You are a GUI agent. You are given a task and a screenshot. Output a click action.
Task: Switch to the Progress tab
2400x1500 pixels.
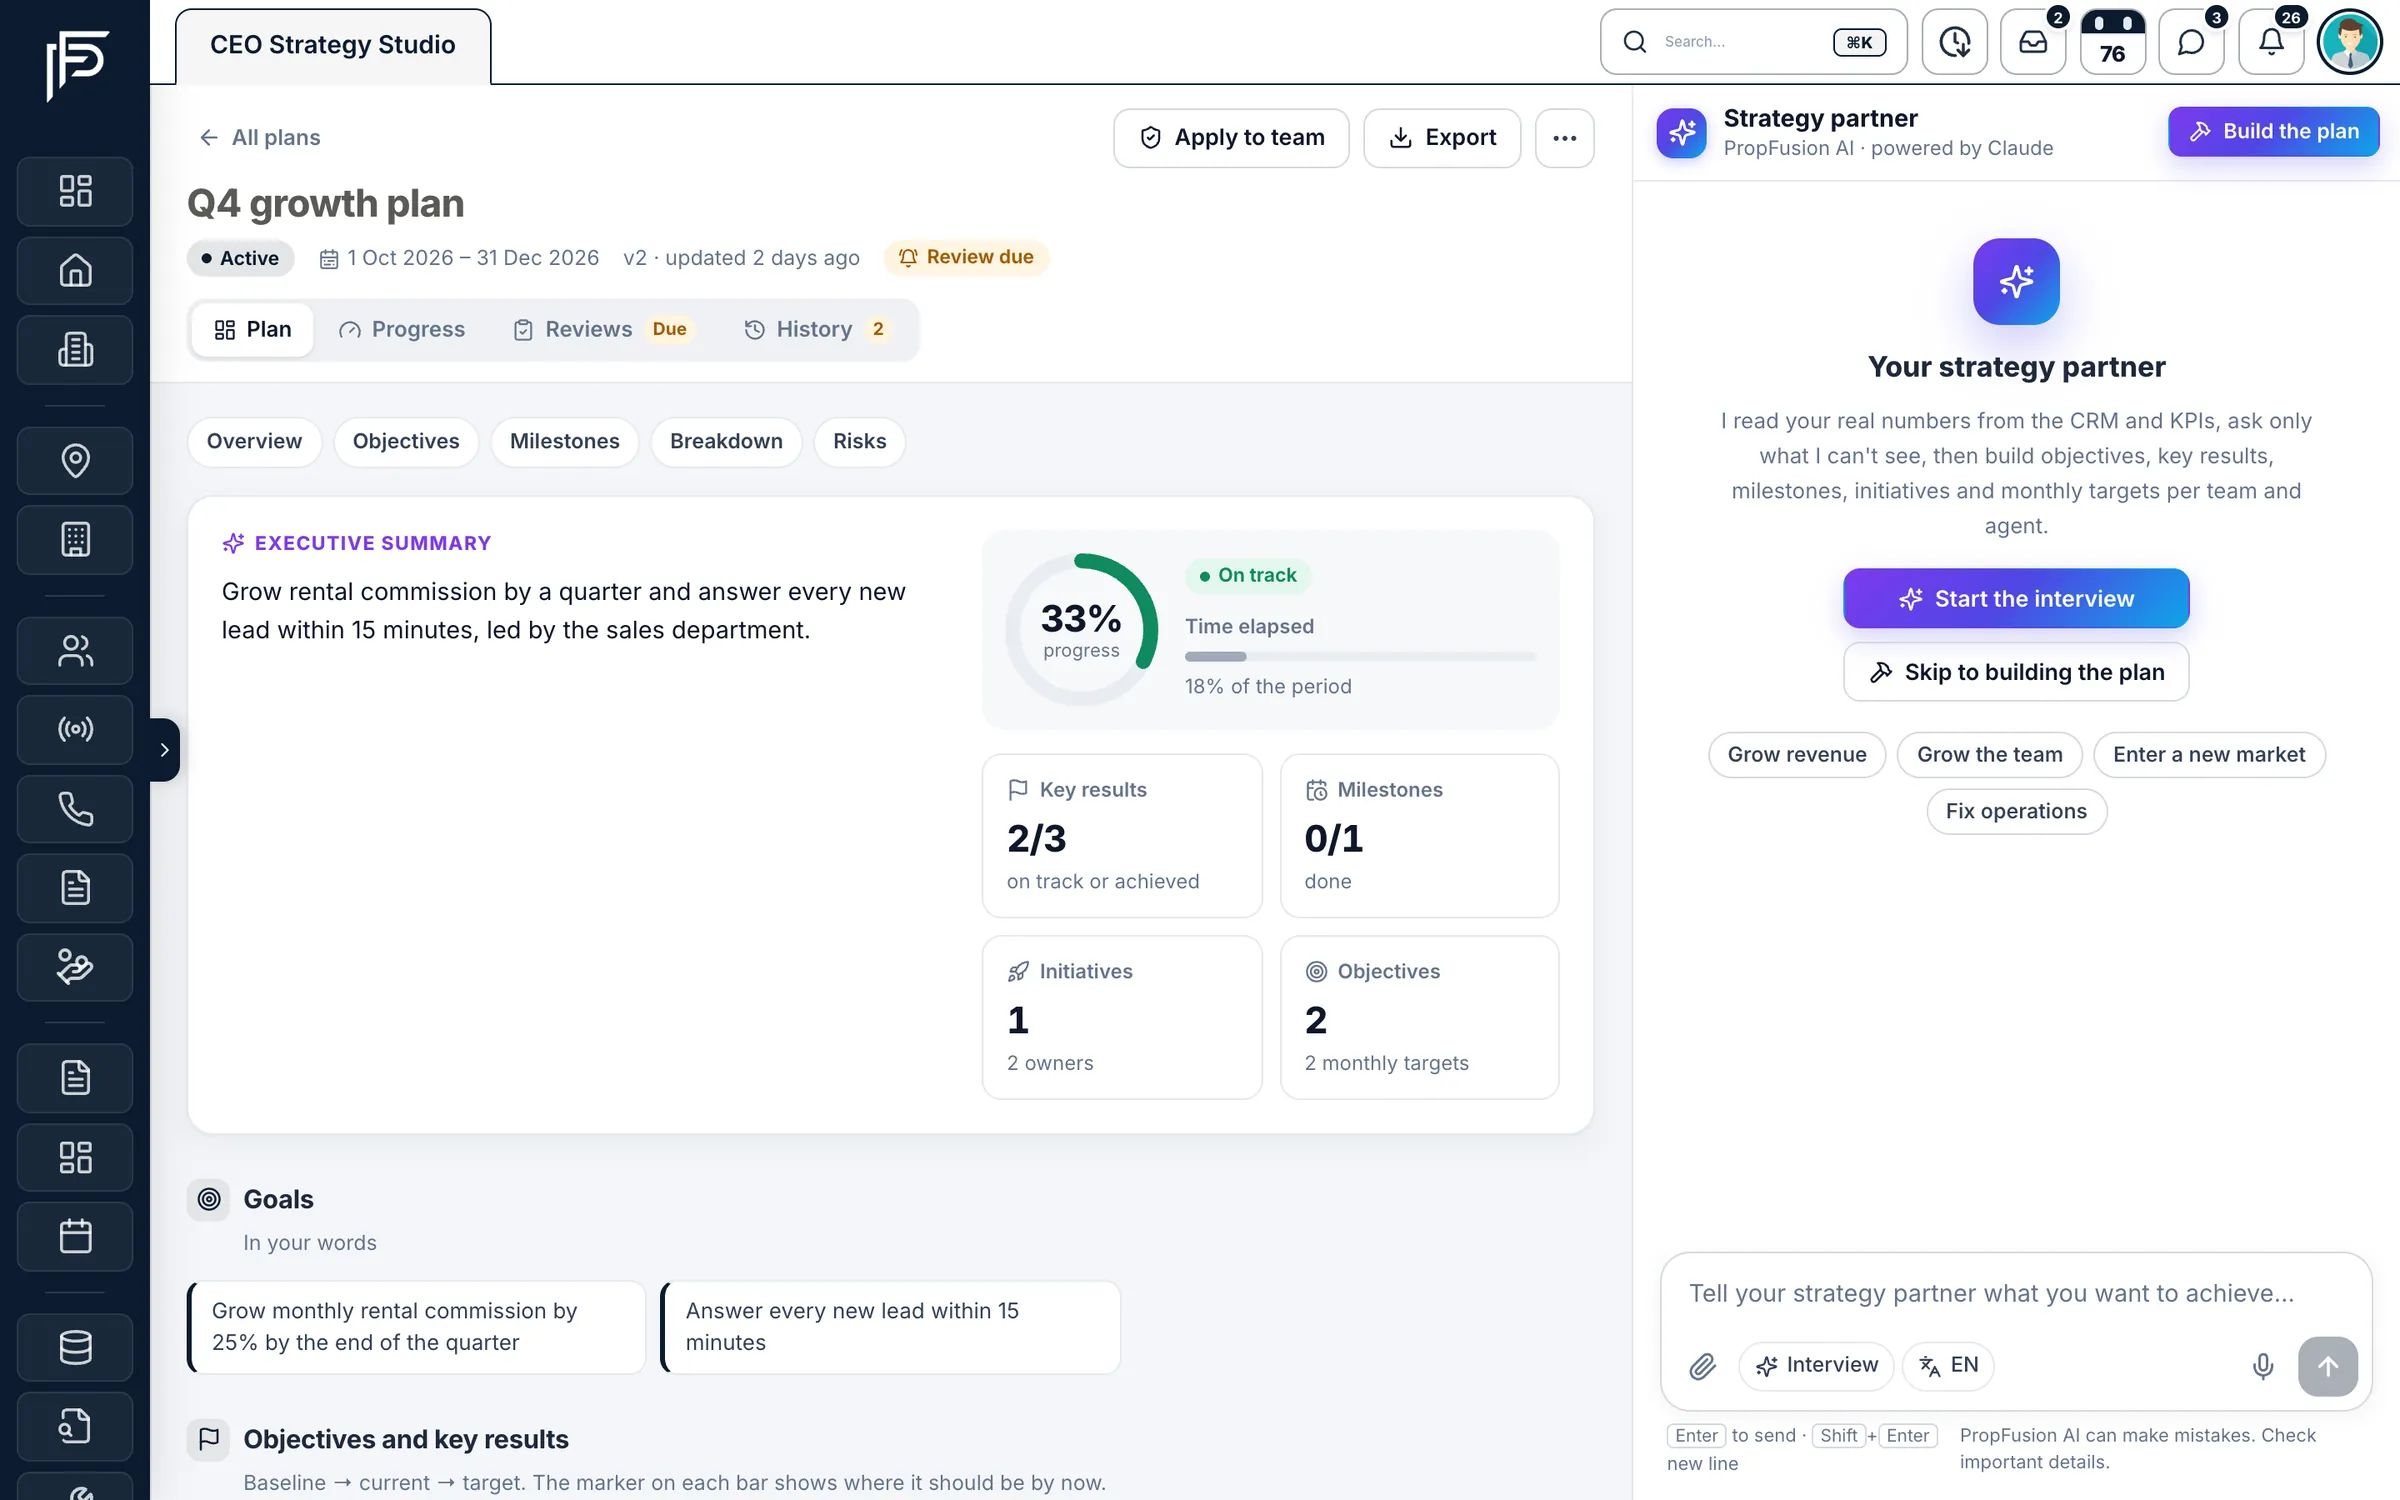coord(402,330)
